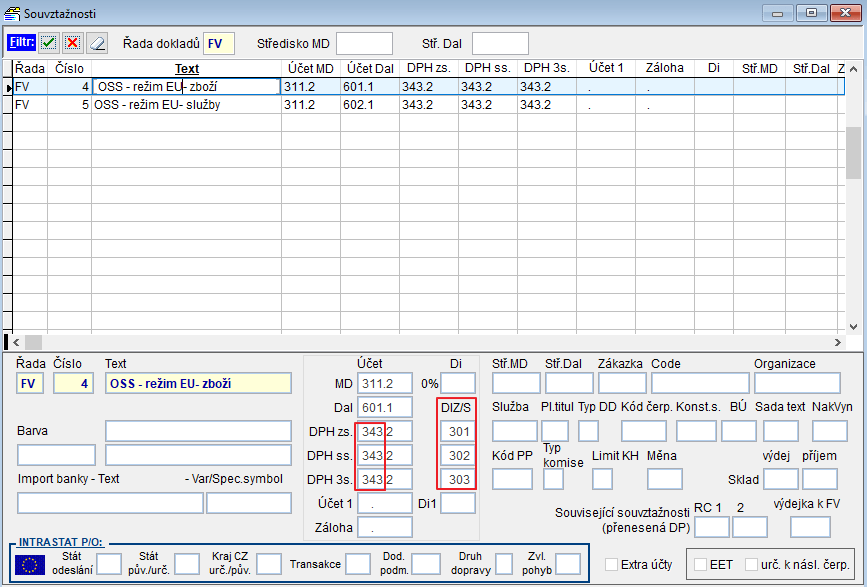Click the 602.1 cell in the grid
This screenshot has height=587, width=867.
(x=369, y=104)
